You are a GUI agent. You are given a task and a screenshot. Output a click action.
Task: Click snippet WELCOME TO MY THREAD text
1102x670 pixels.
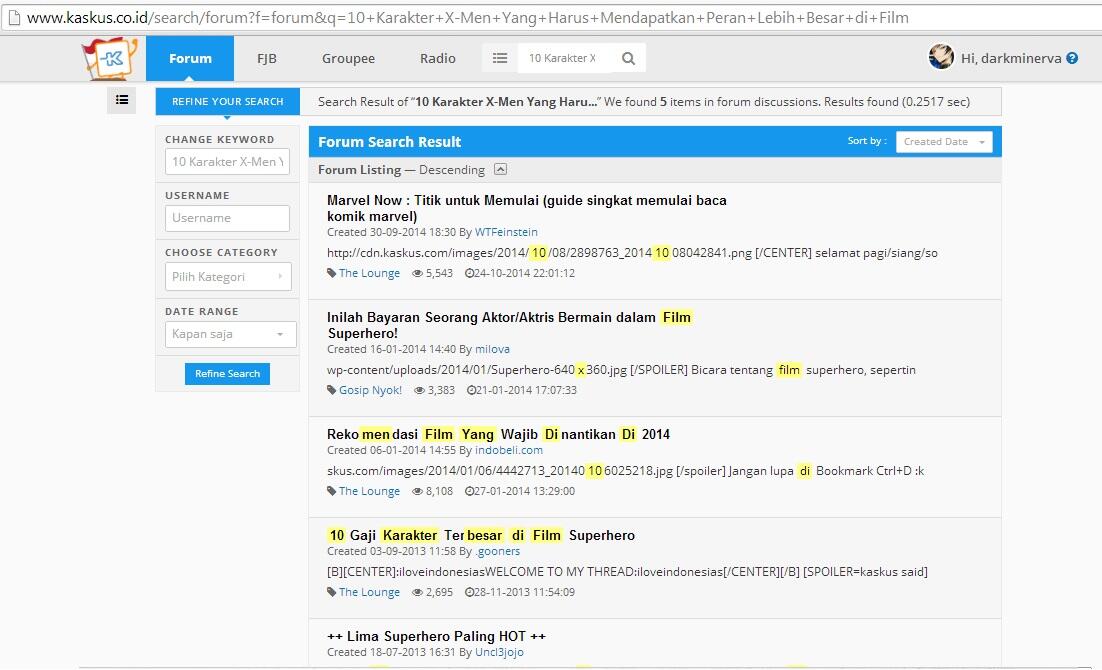[x=627, y=572]
